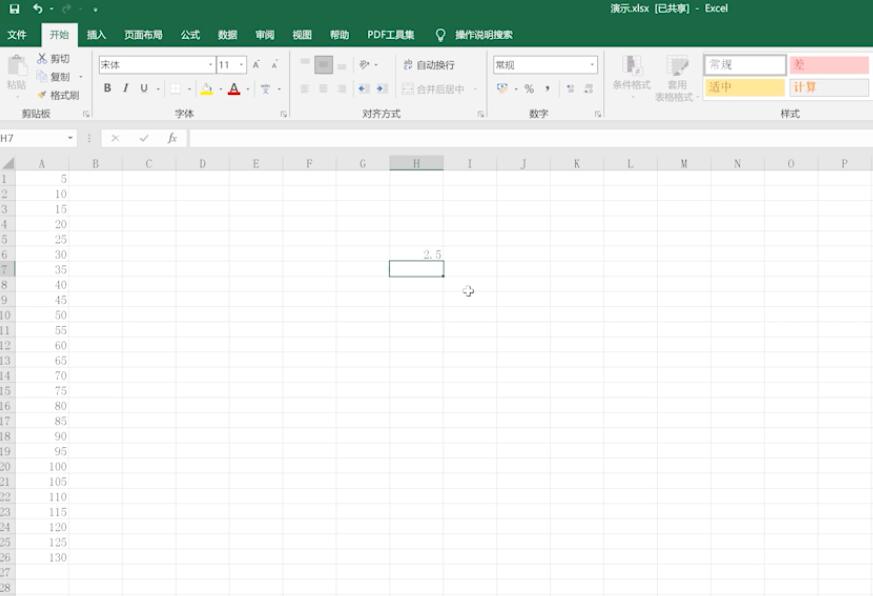Click the lightbulb search icon (操作说明搜索)
Image resolution: width=873 pixels, height=596 pixels.
[440, 35]
